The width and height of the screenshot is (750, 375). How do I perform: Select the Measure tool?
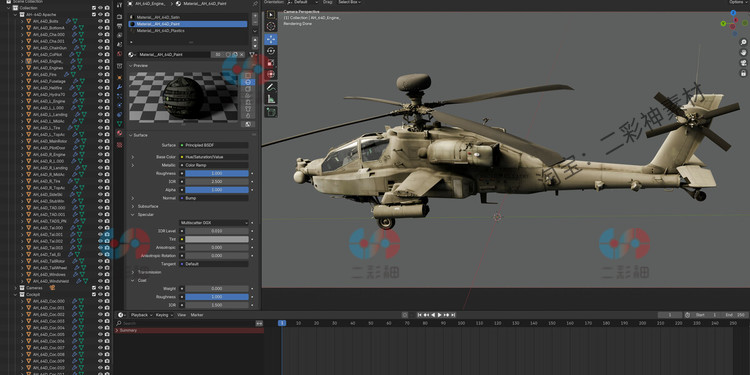click(x=271, y=99)
